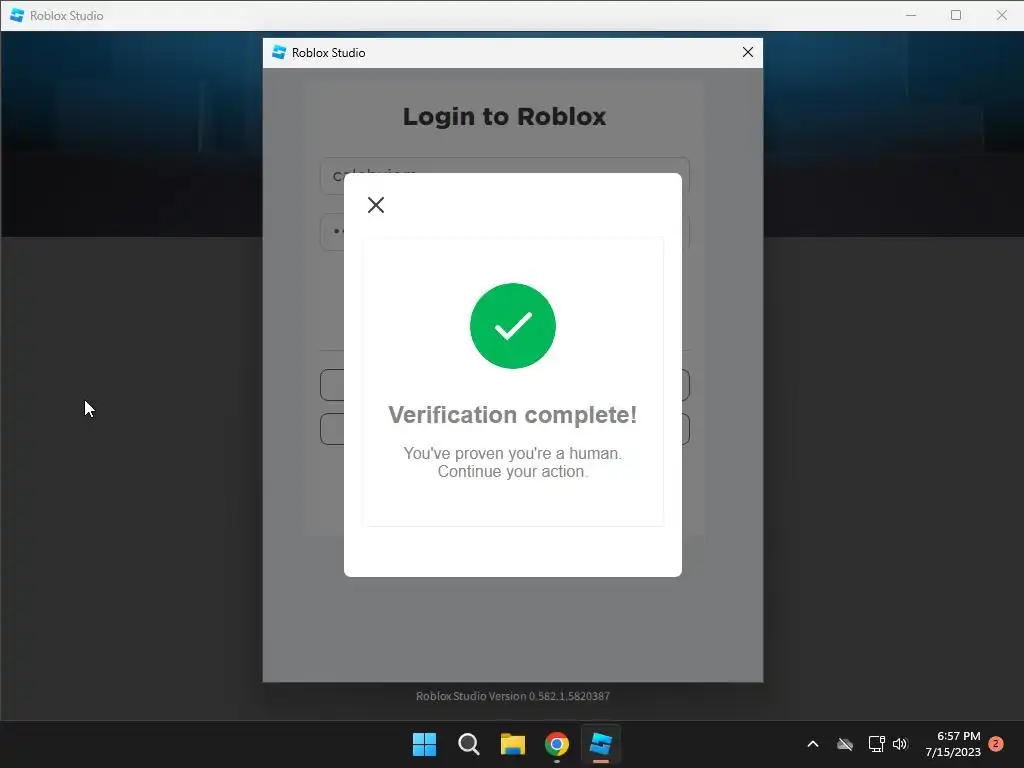The image size is (1024, 768).
Task: Click the Roblox Studio Version text
Action: click(x=513, y=696)
